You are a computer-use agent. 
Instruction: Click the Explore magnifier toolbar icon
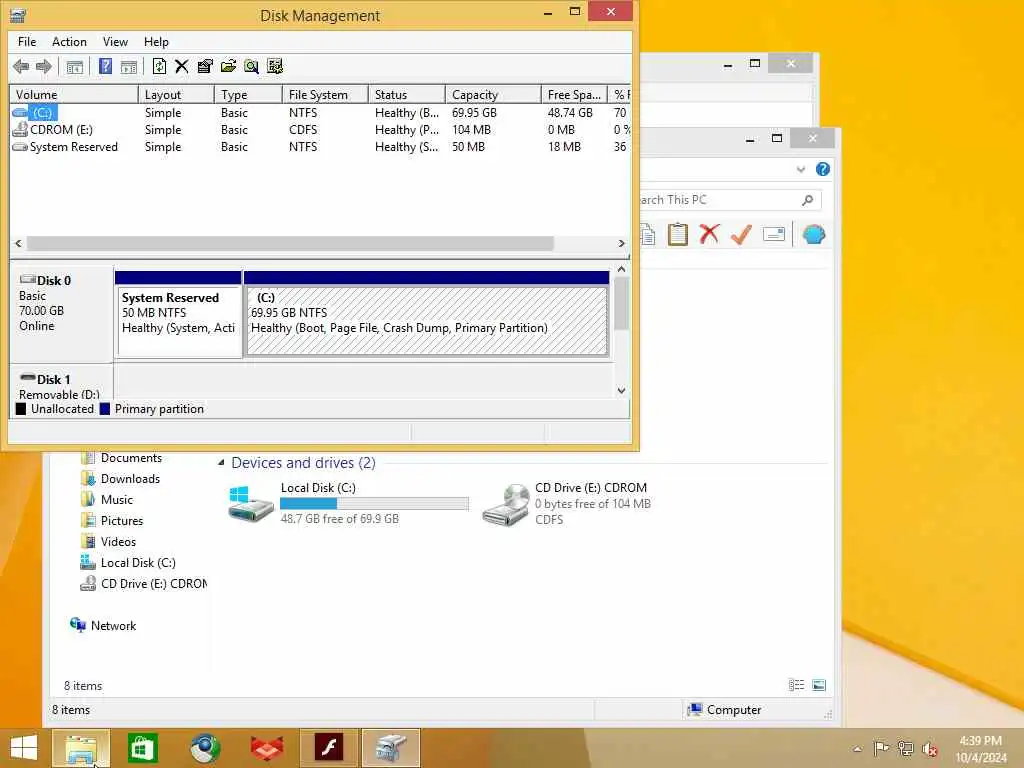(251, 66)
